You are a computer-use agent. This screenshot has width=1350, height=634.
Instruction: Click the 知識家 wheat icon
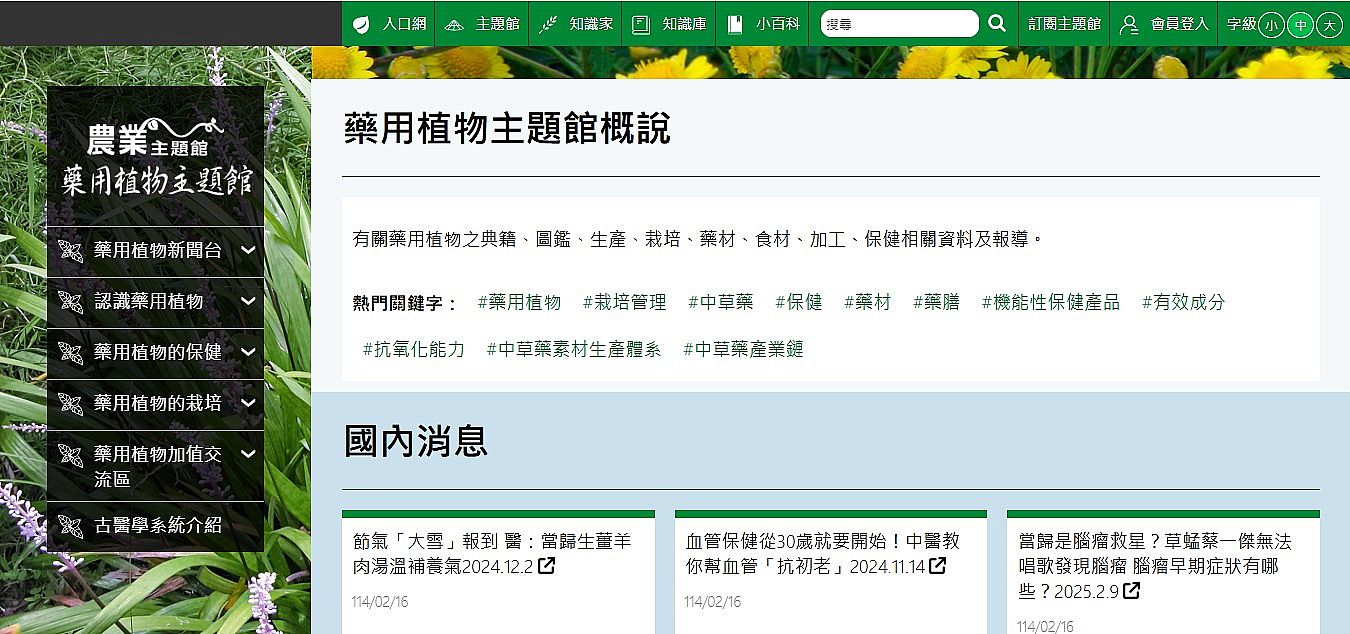(548, 24)
